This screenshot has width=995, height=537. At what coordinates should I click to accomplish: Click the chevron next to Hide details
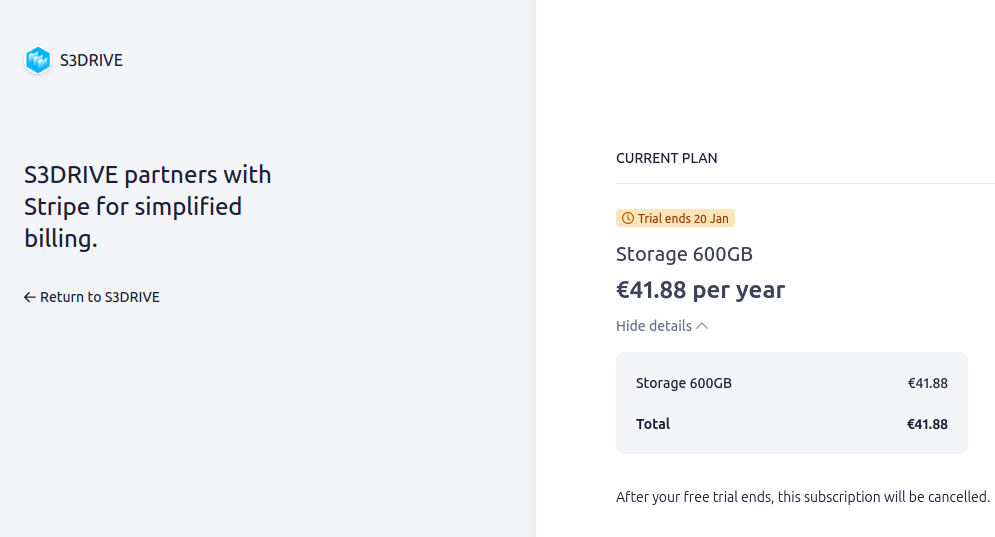702,326
